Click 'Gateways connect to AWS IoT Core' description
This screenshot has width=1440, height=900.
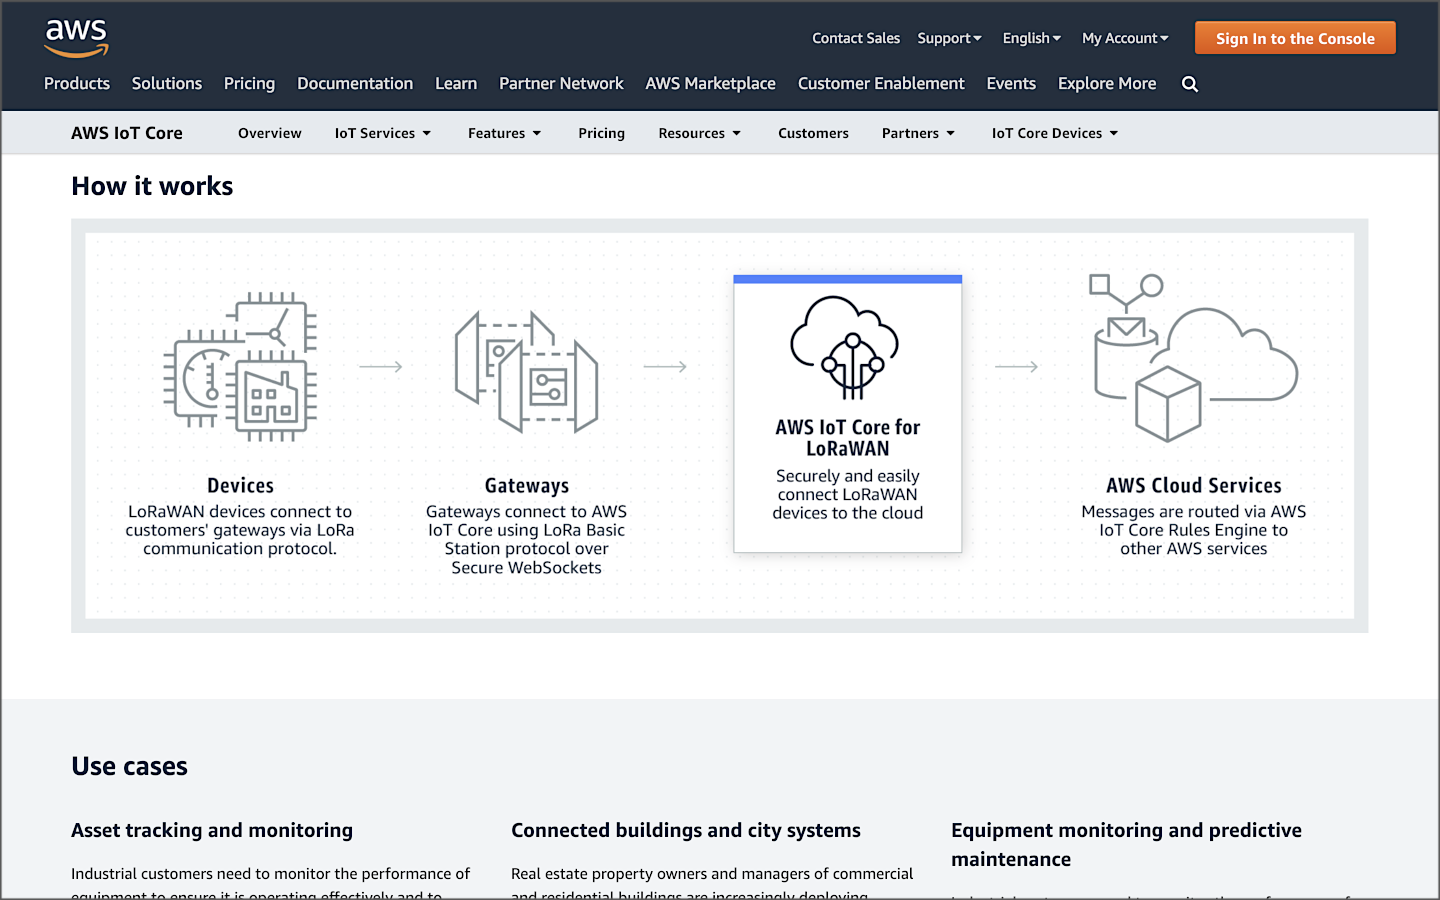pos(527,539)
